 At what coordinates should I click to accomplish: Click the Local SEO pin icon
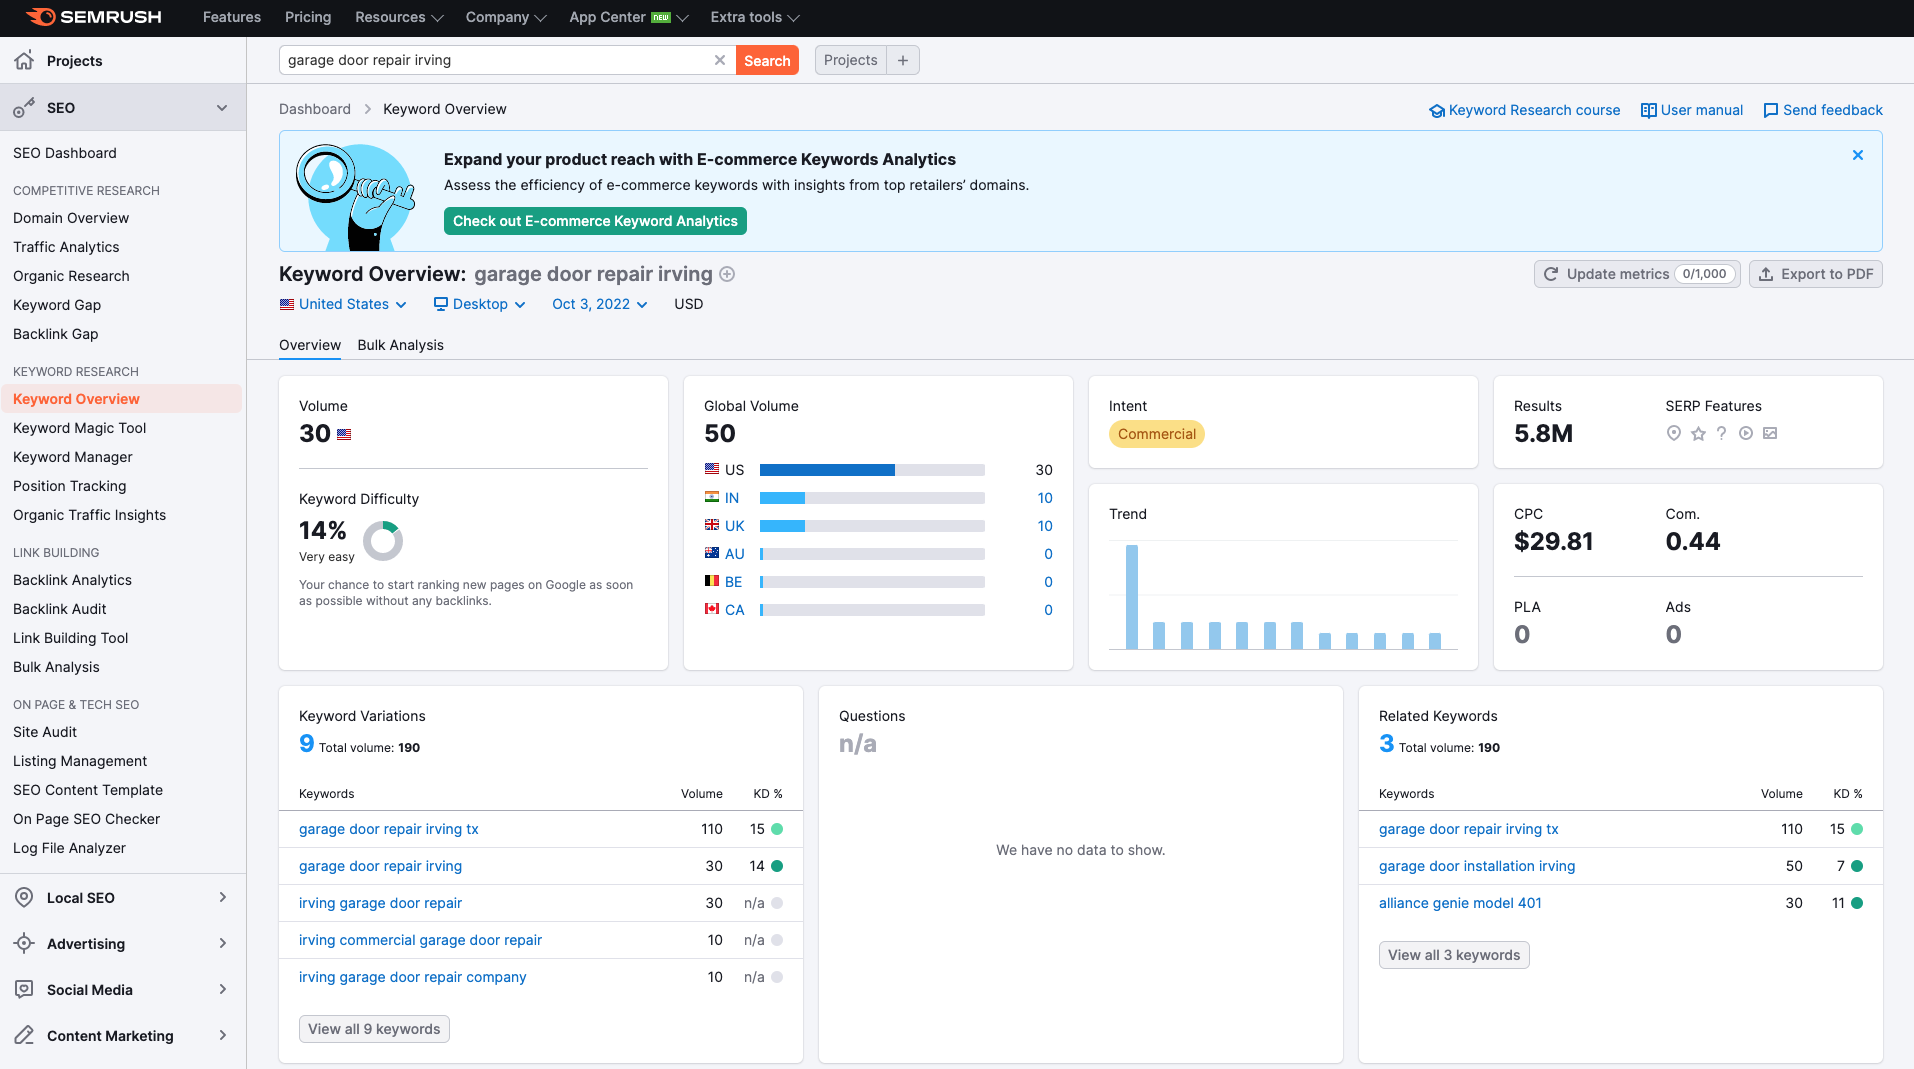tap(24, 897)
